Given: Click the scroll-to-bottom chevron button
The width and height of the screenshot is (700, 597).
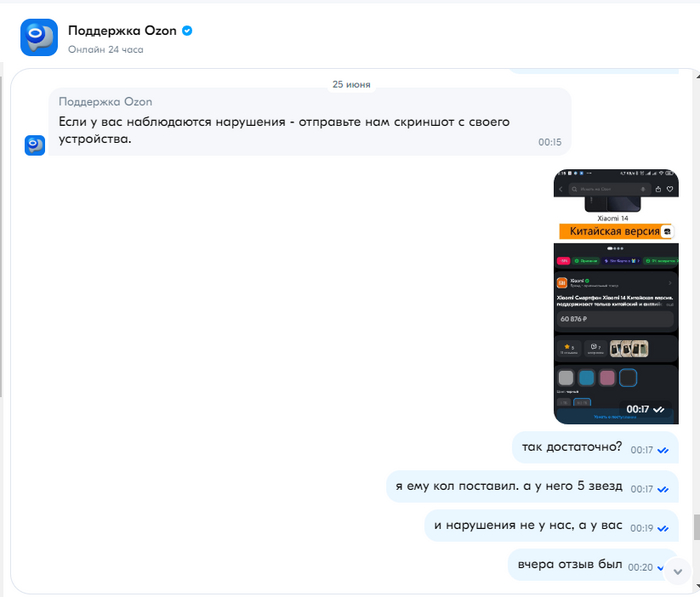Looking at the screenshot, I should [678, 572].
